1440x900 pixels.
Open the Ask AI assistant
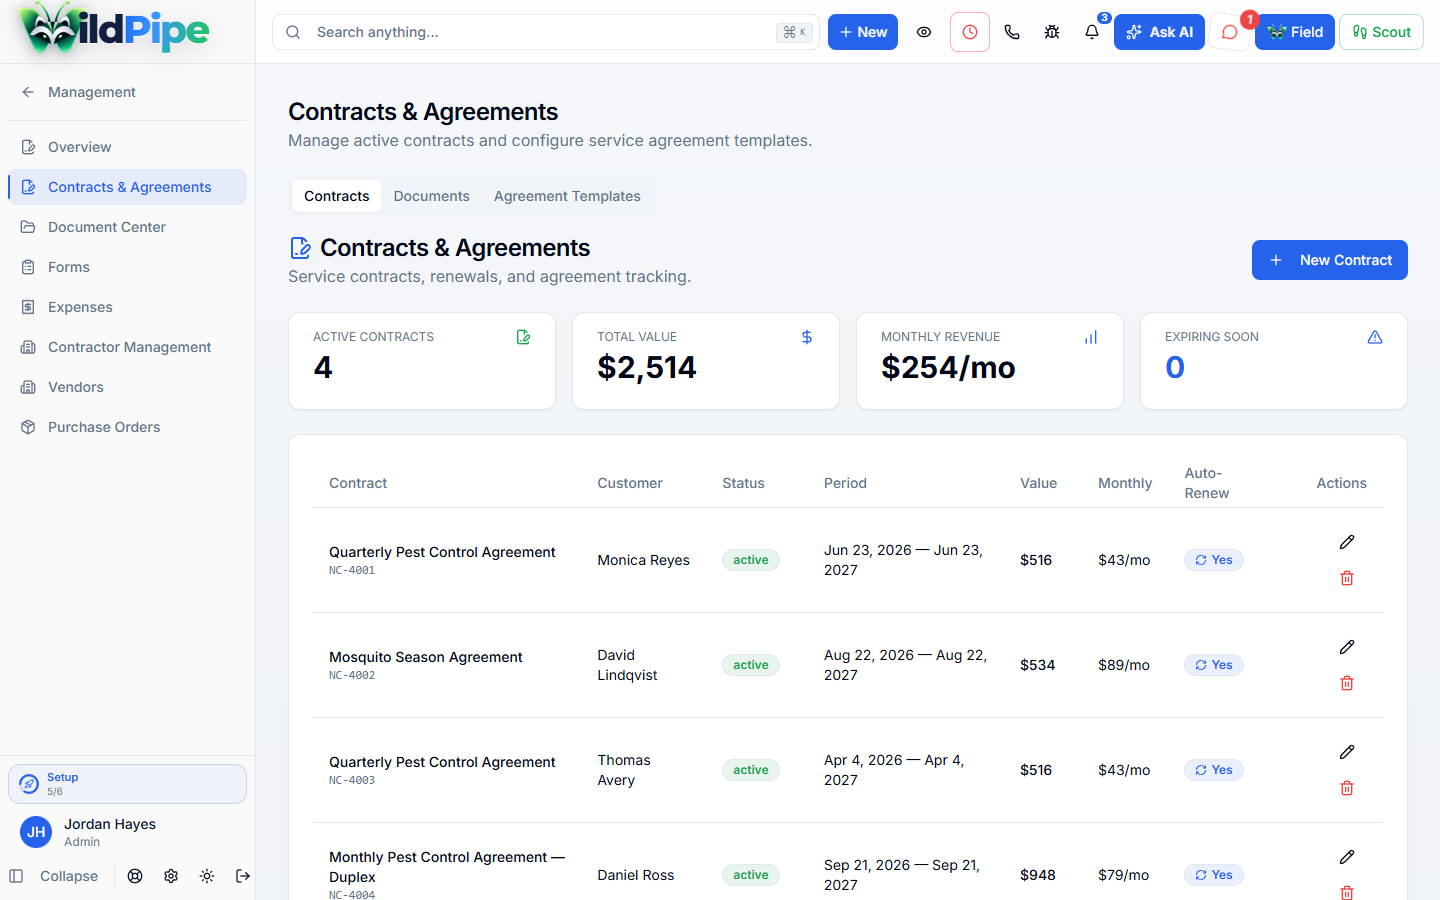pyautogui.click(x=1159, y=32)
